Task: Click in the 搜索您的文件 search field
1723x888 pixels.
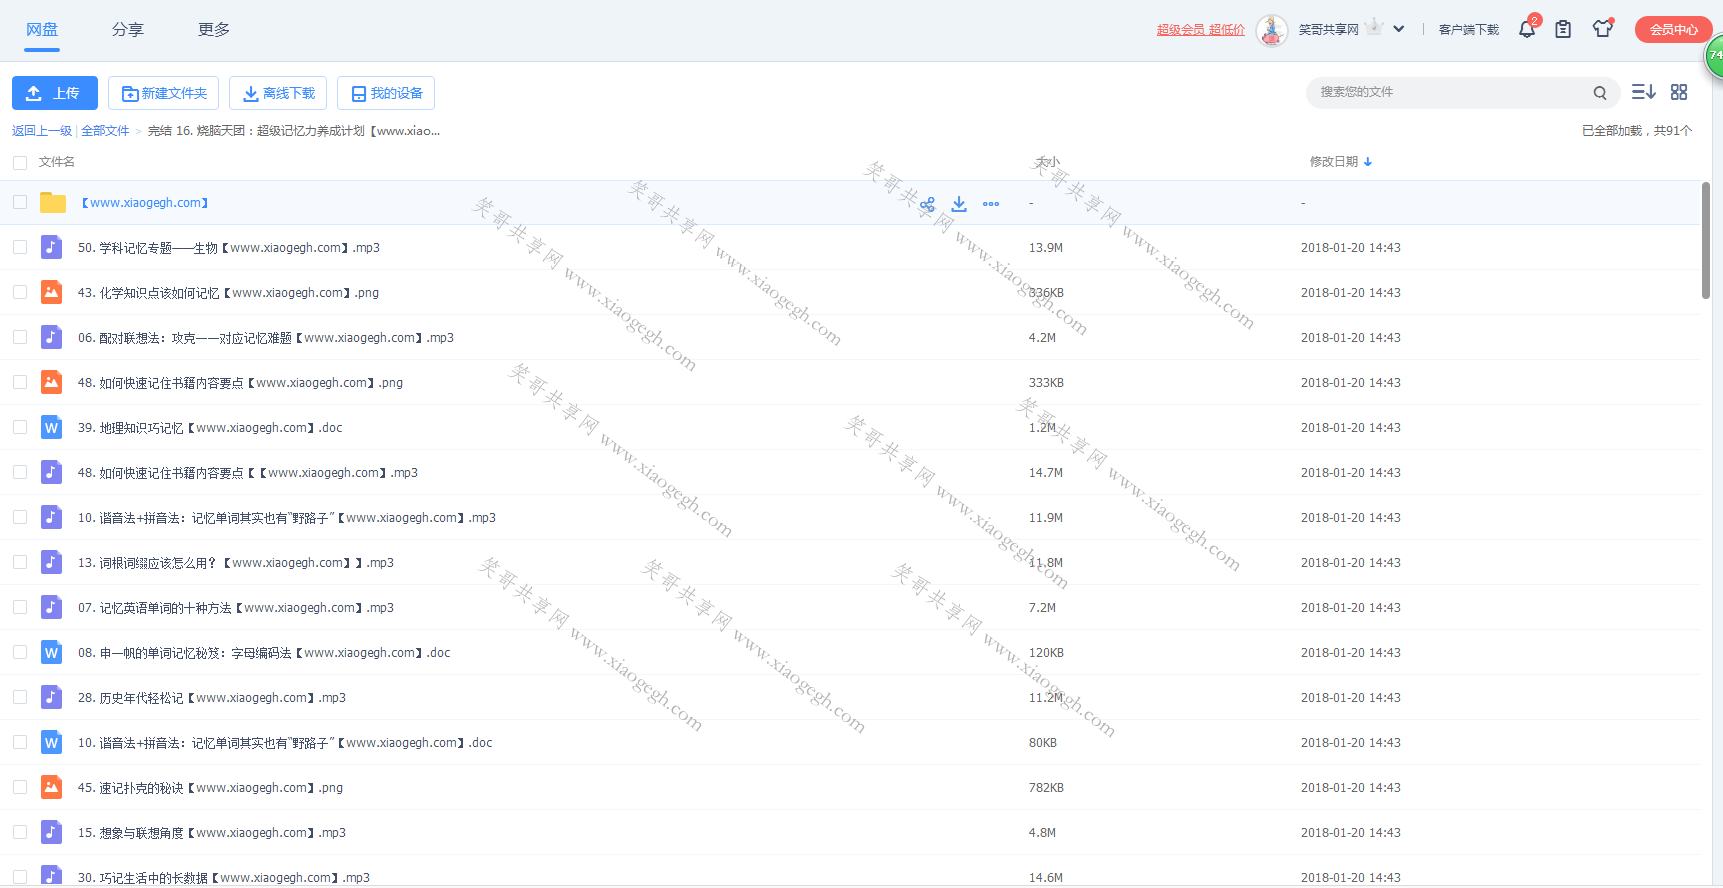Action: (x=1450, y=92)
